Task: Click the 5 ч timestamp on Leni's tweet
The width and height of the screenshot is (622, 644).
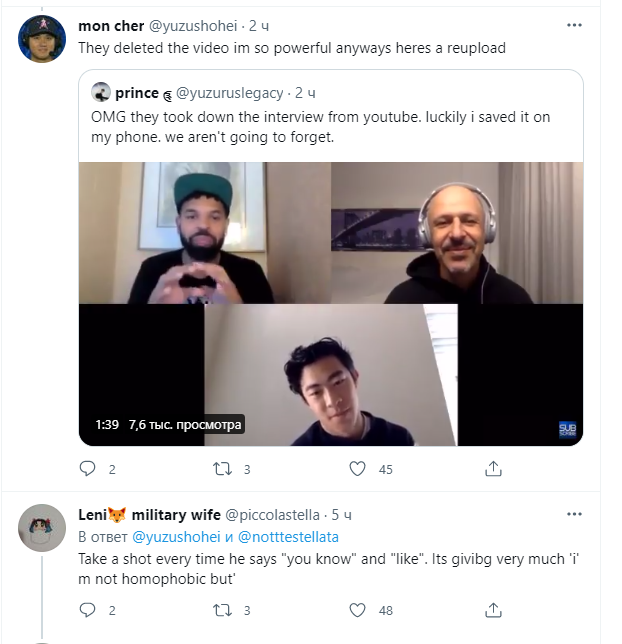Action: point(341,515)
